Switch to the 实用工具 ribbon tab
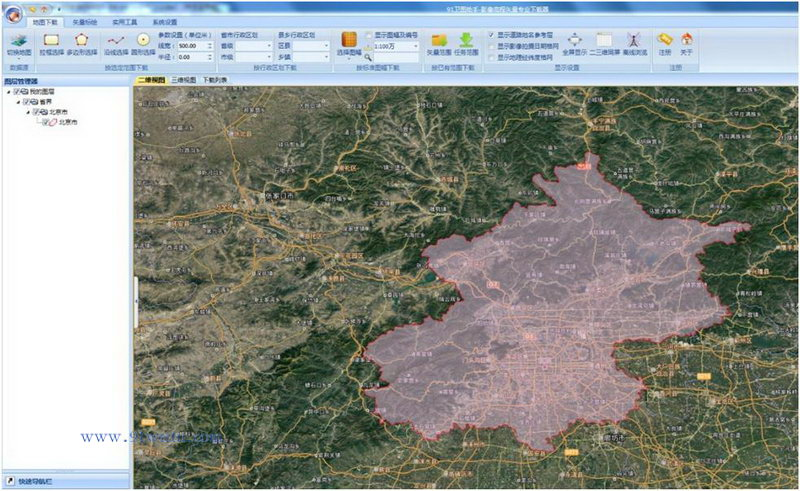The image size is (800, 491). coord(124,22)
